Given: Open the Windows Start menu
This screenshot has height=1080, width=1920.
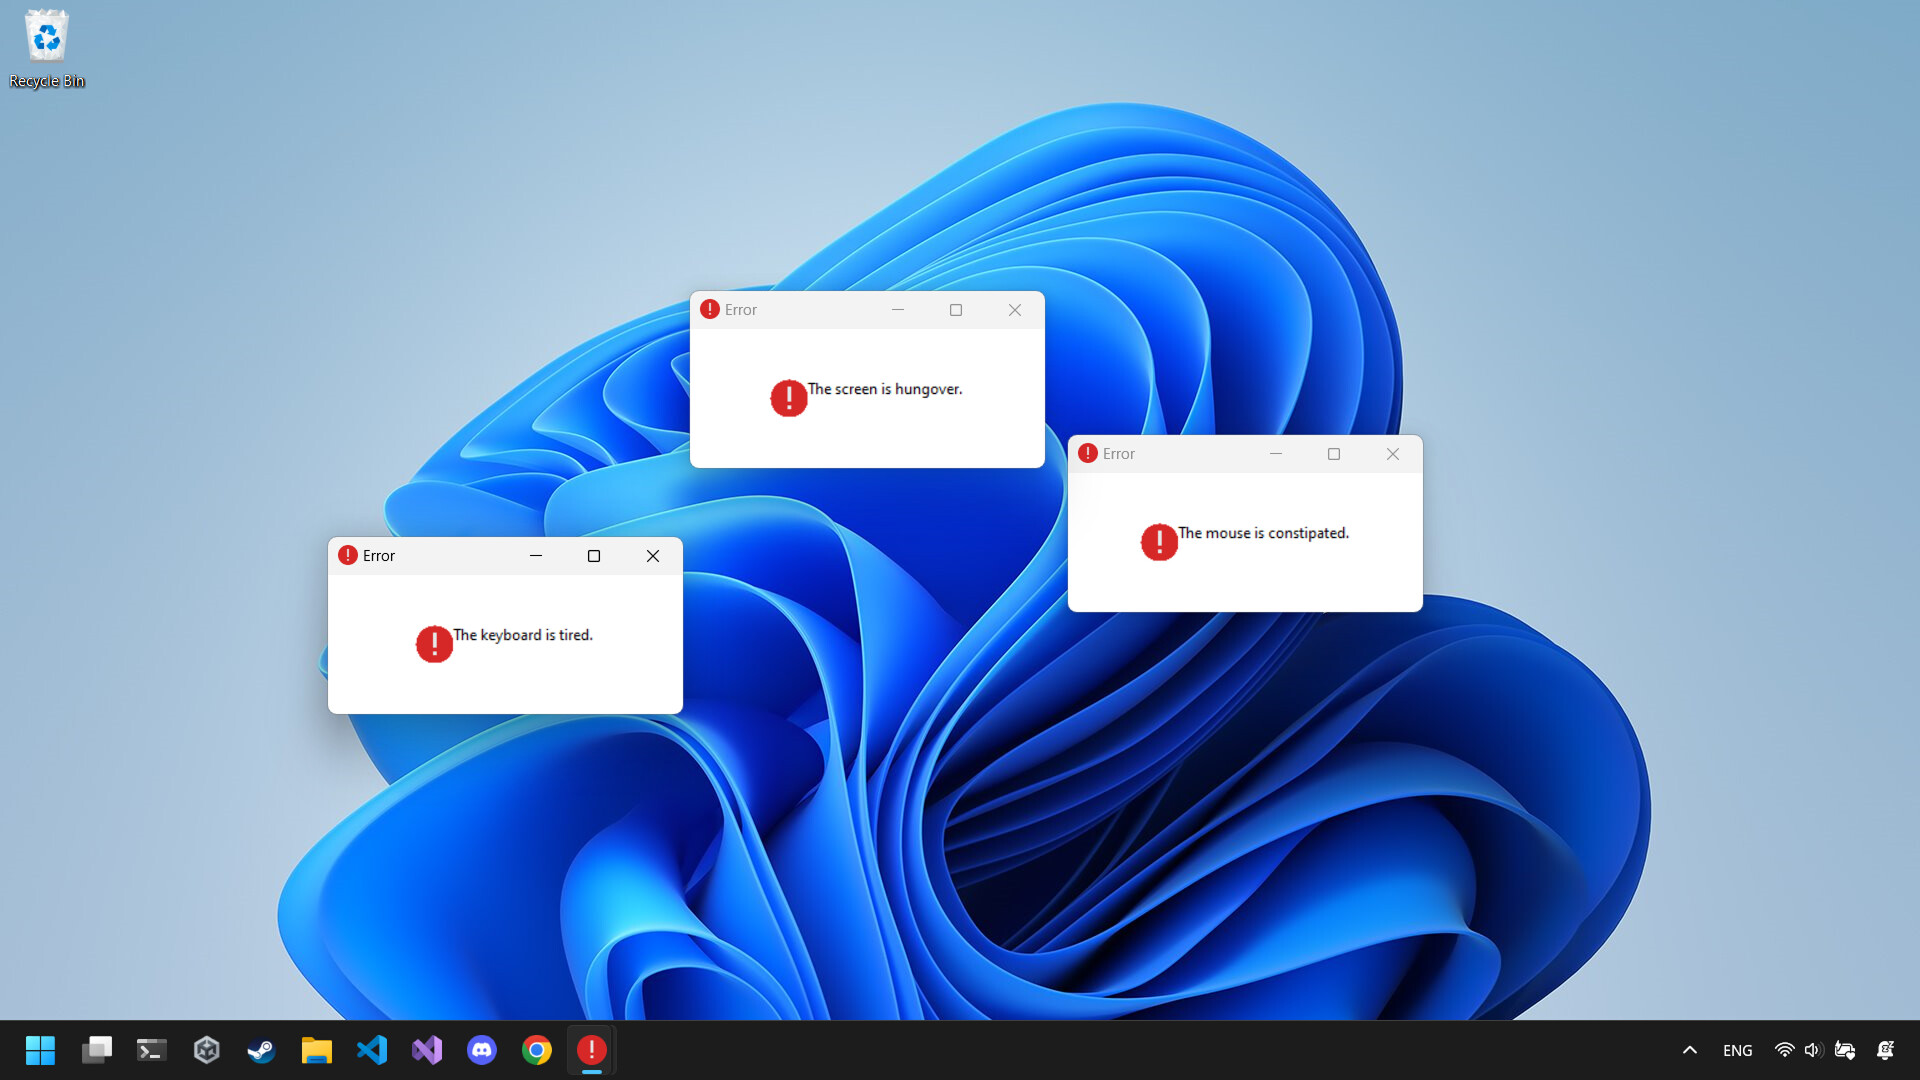Looking at the screenshot, I should 40,1050.
